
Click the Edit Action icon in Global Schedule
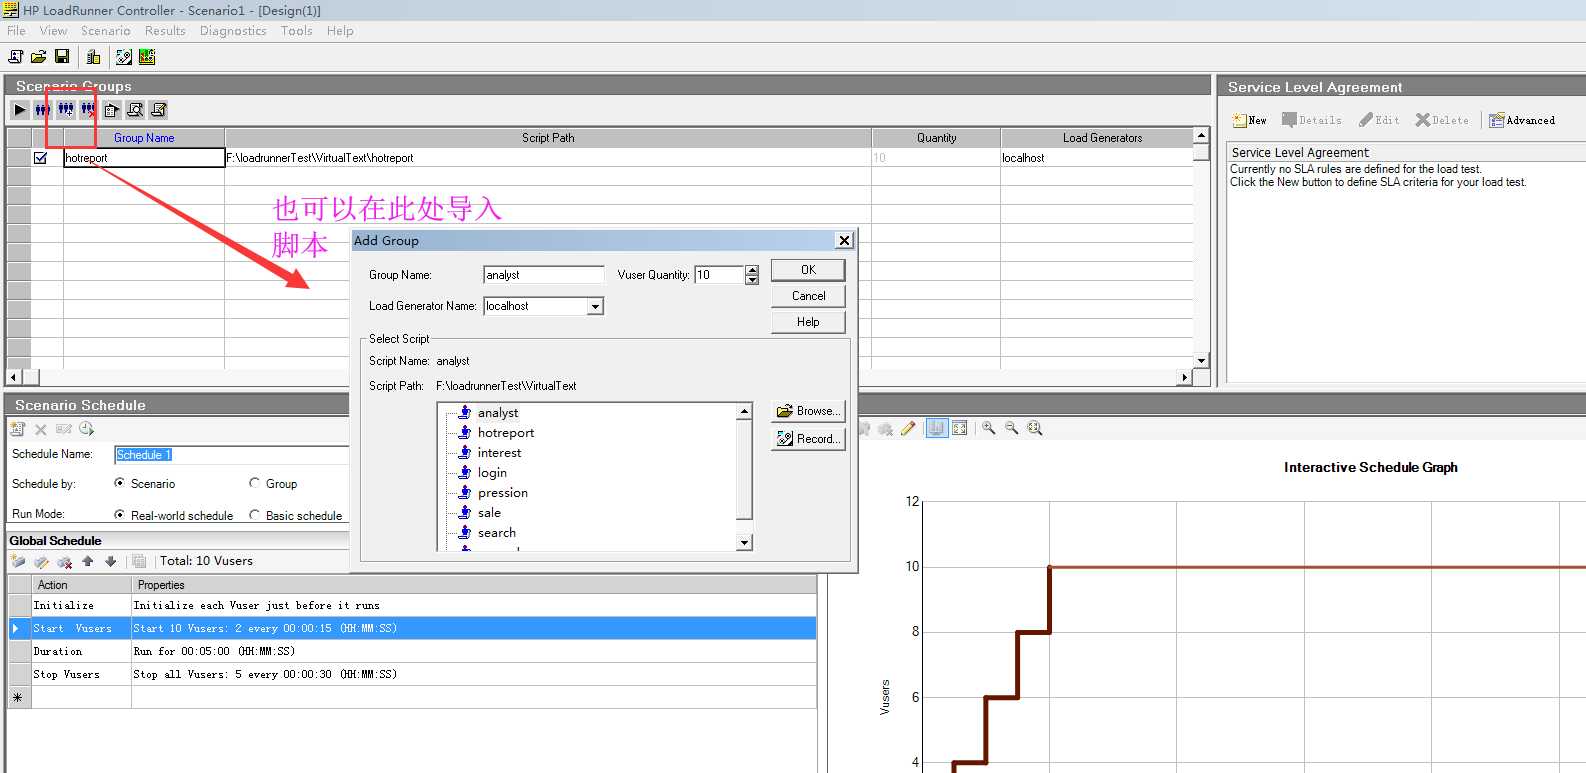[41, 561]
